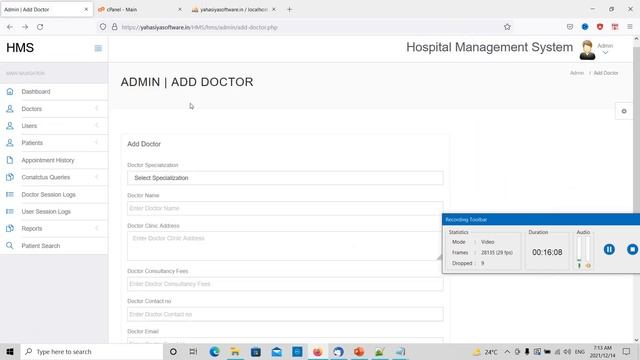Click the Doctor Session Logs list icon
The image size is (640, 360).
pyautogui.click(x=10, y=194)
